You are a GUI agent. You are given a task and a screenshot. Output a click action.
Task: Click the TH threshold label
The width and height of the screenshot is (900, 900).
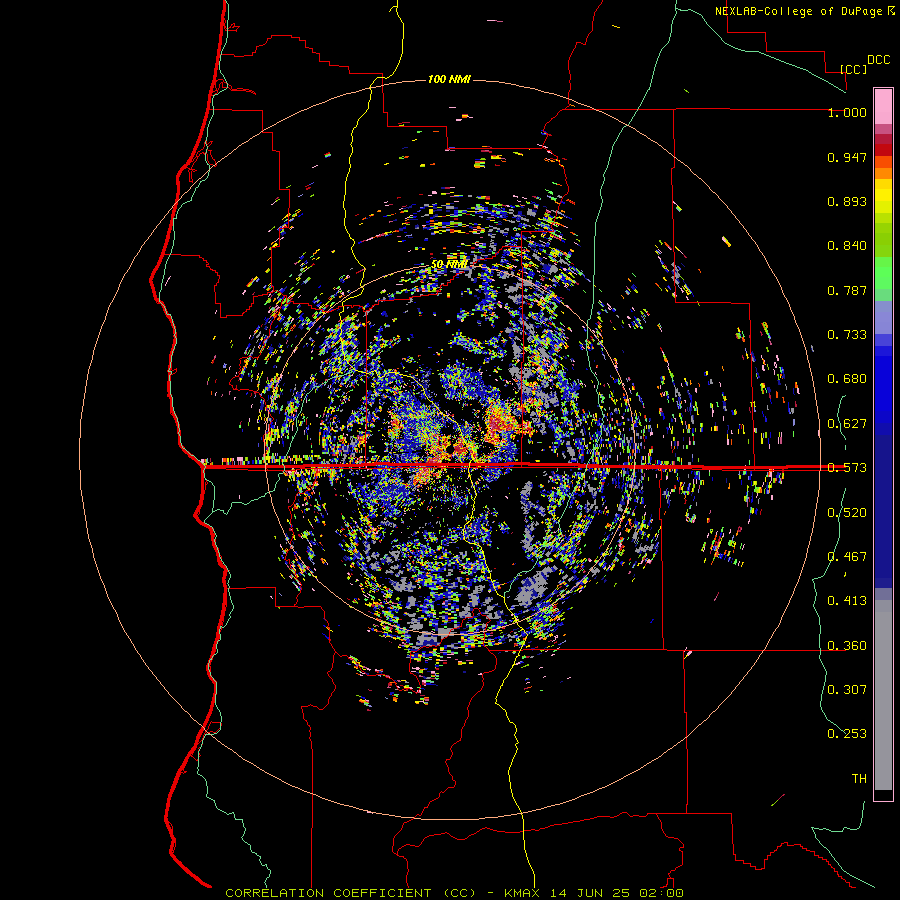(x=859, y=779)
